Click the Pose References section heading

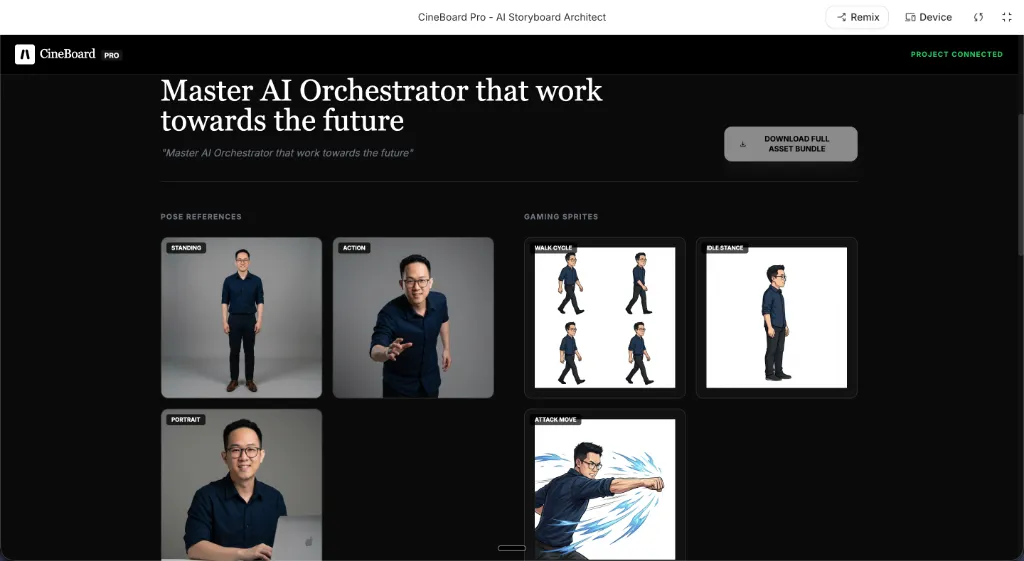pos(201,217)
